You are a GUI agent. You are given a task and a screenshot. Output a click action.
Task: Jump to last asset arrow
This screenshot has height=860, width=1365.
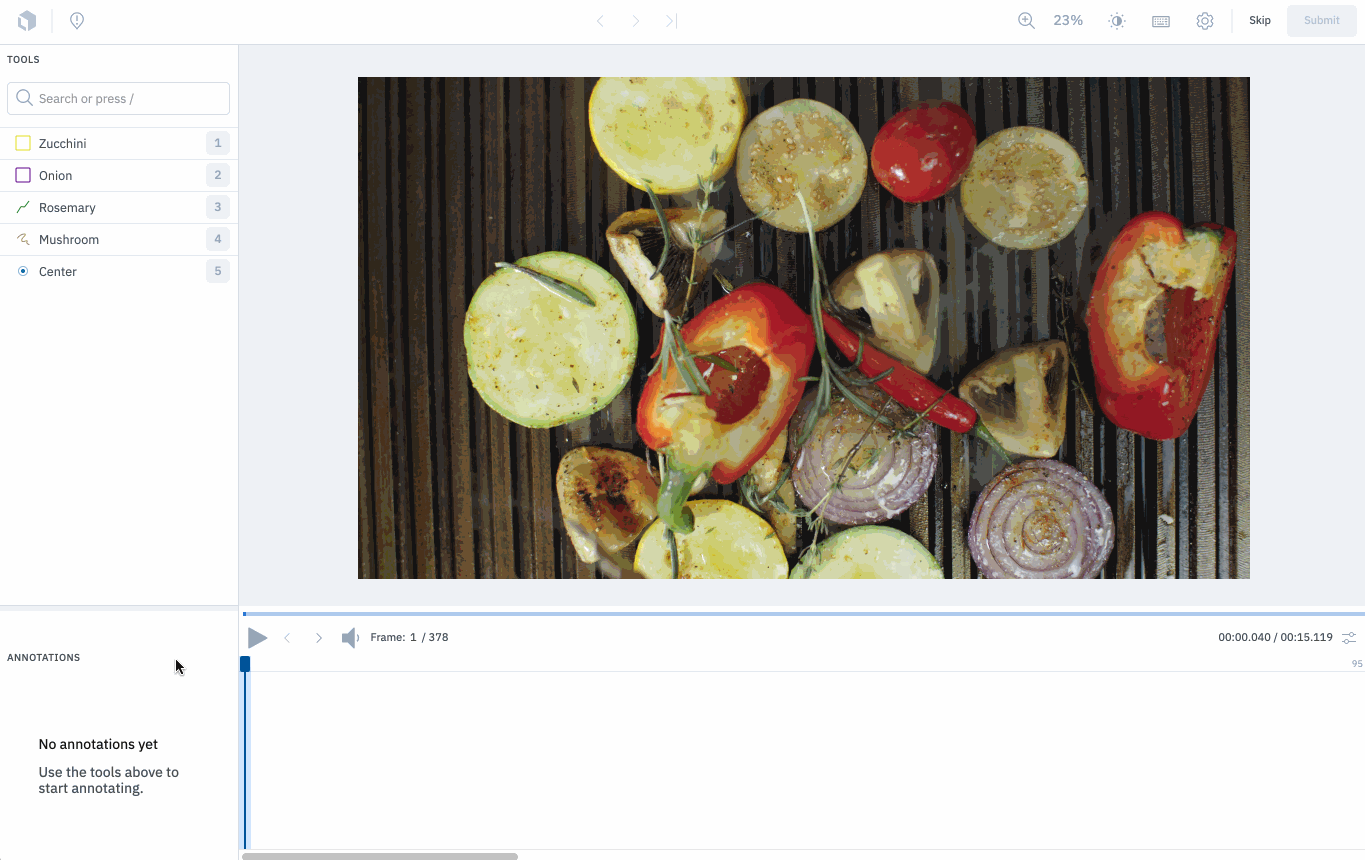click(671, 21)
